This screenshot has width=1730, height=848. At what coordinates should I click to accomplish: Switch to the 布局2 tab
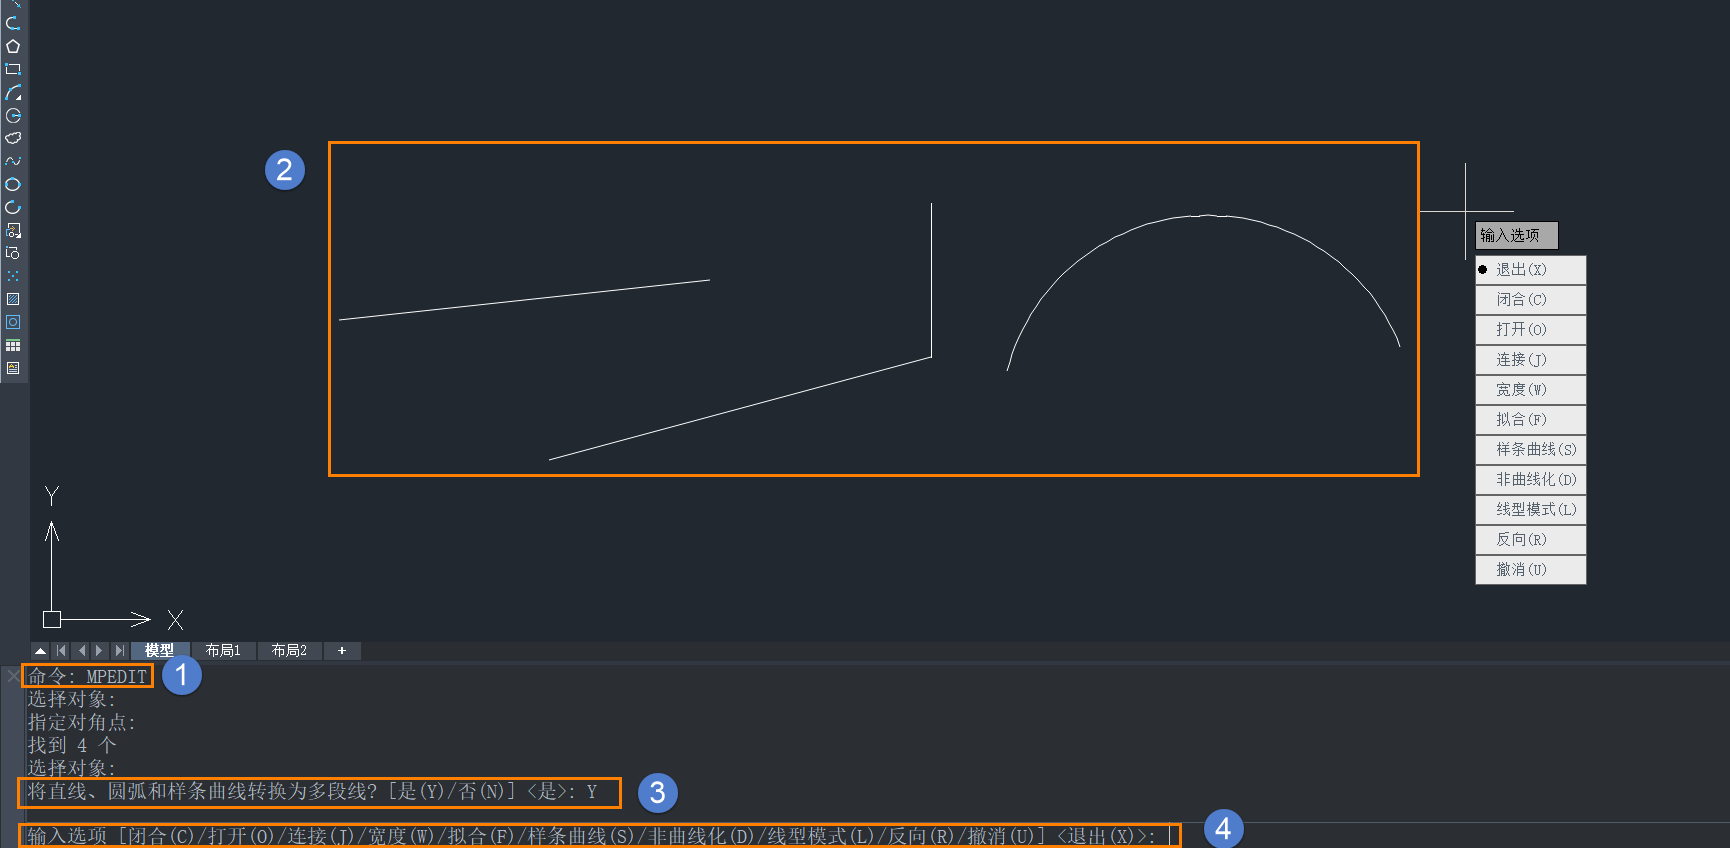[x=289, y=651]
